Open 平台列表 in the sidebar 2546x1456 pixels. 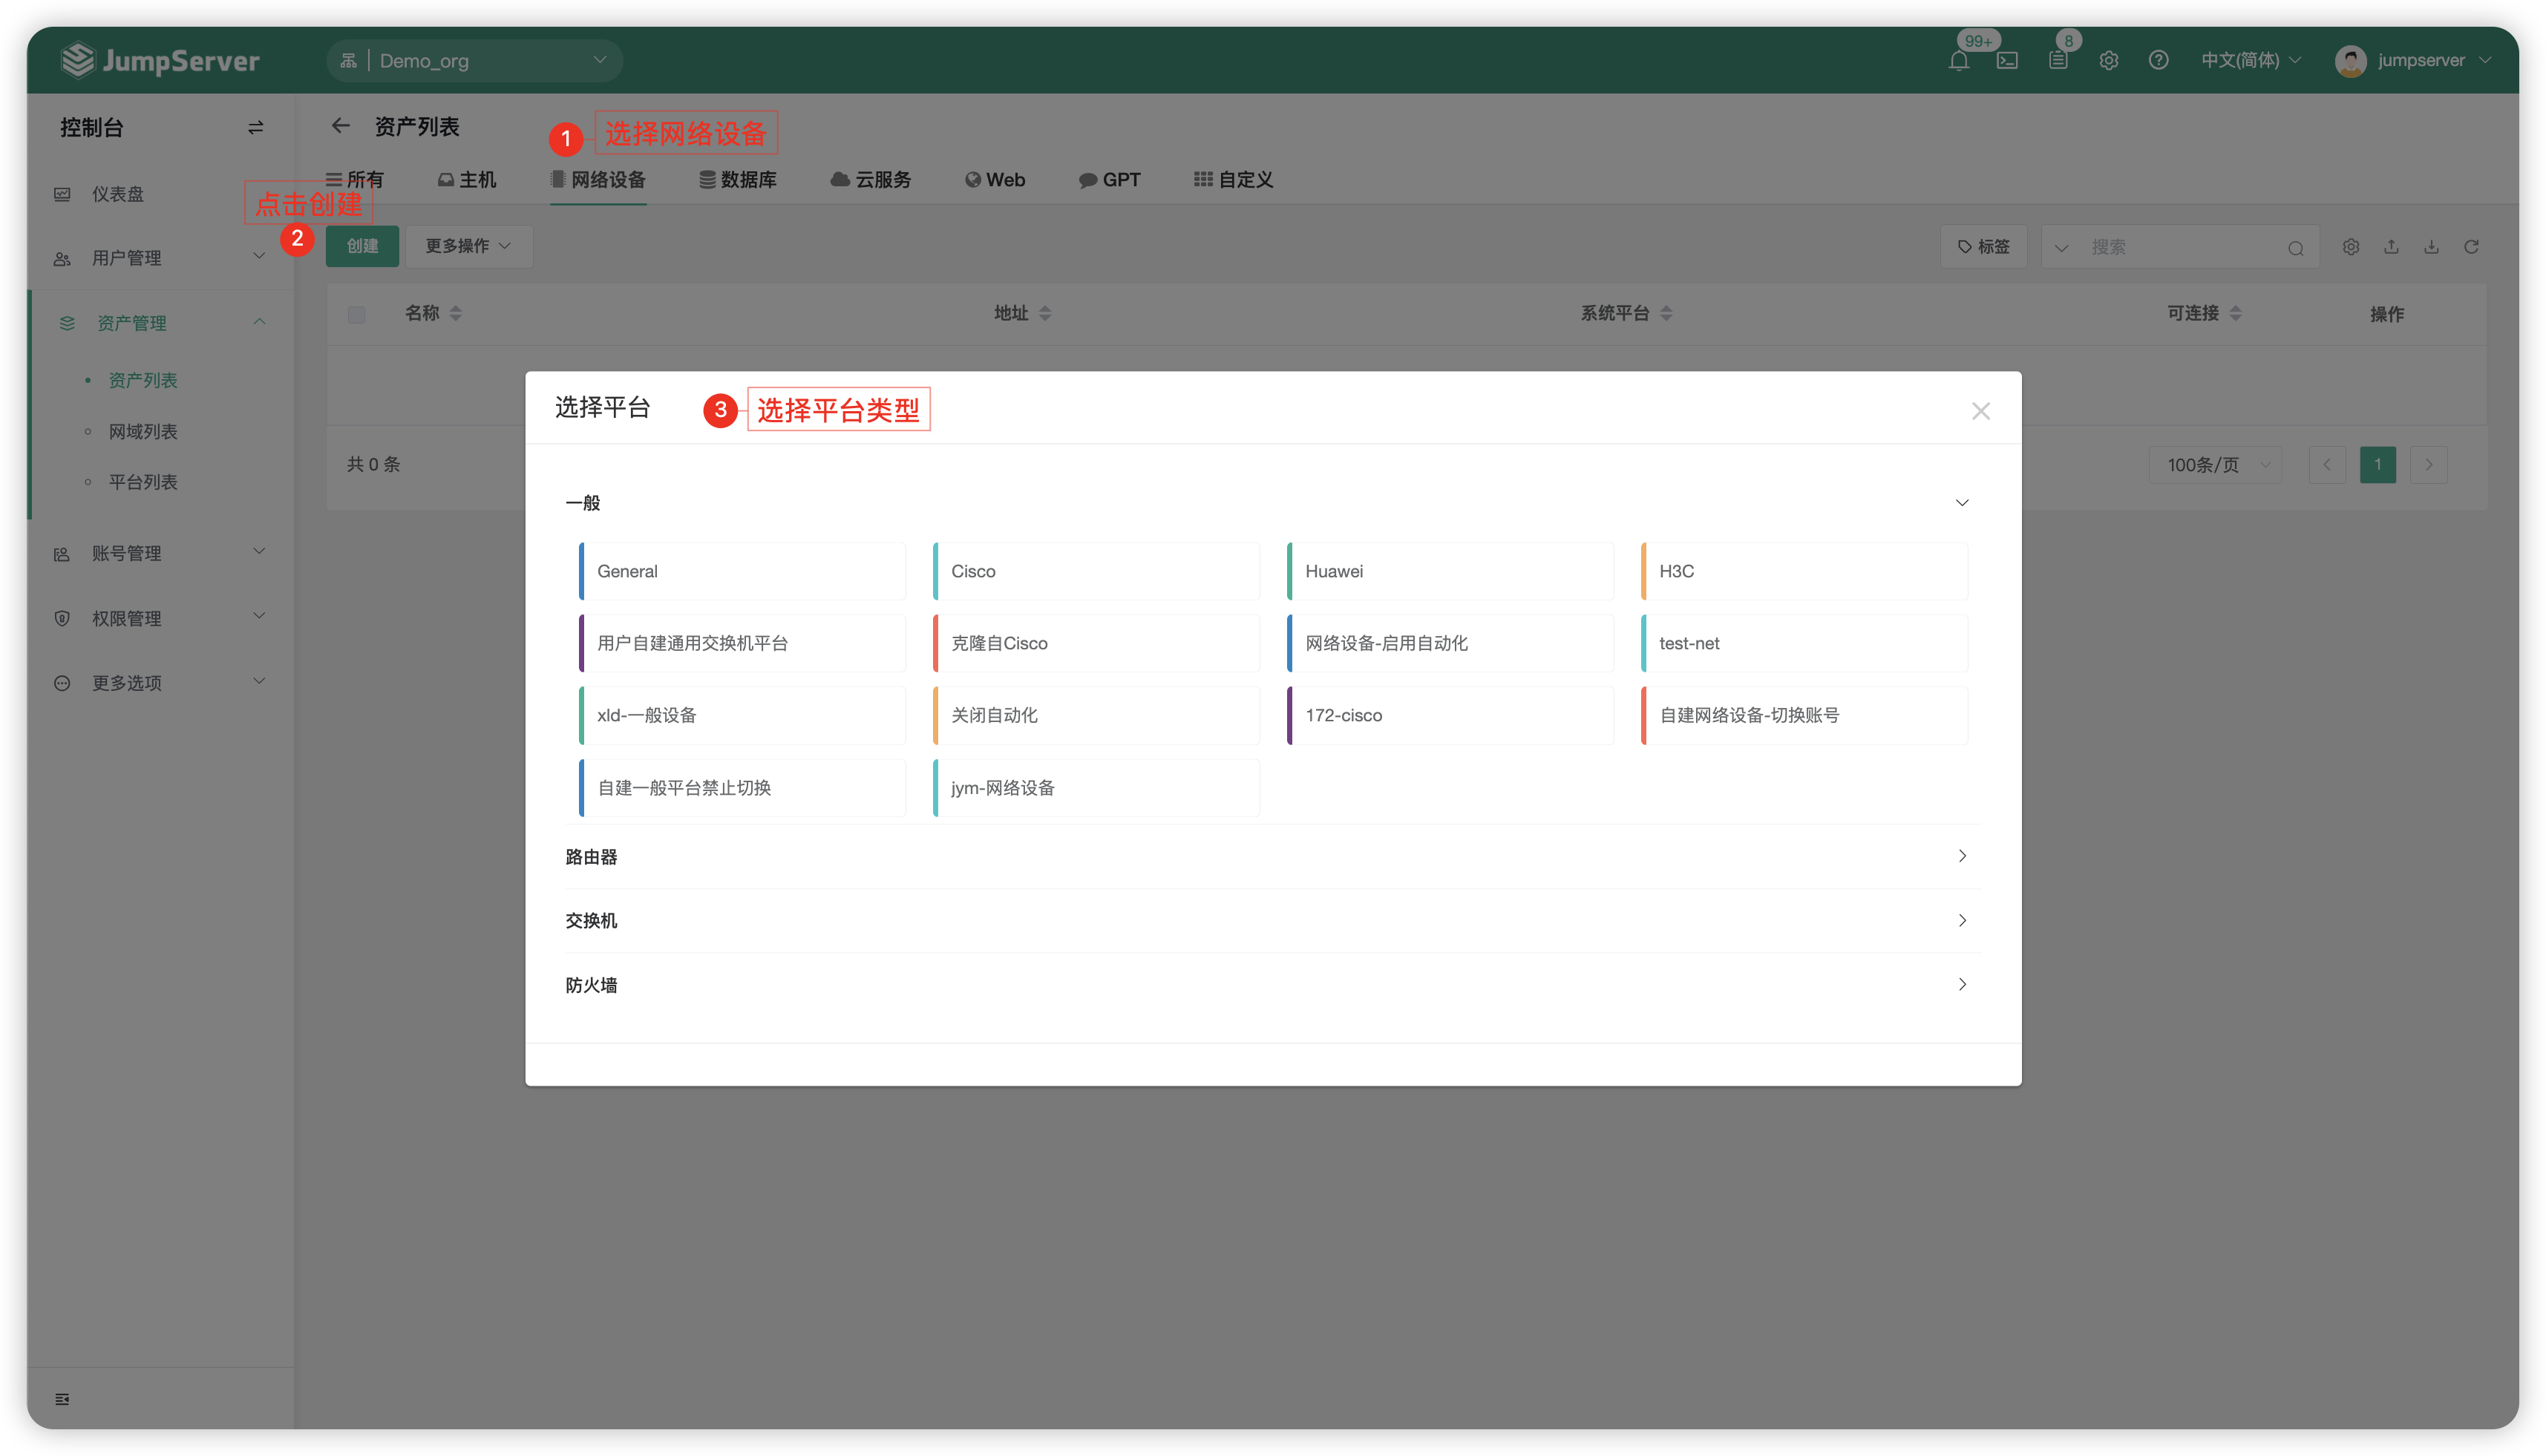pos(143,482)
